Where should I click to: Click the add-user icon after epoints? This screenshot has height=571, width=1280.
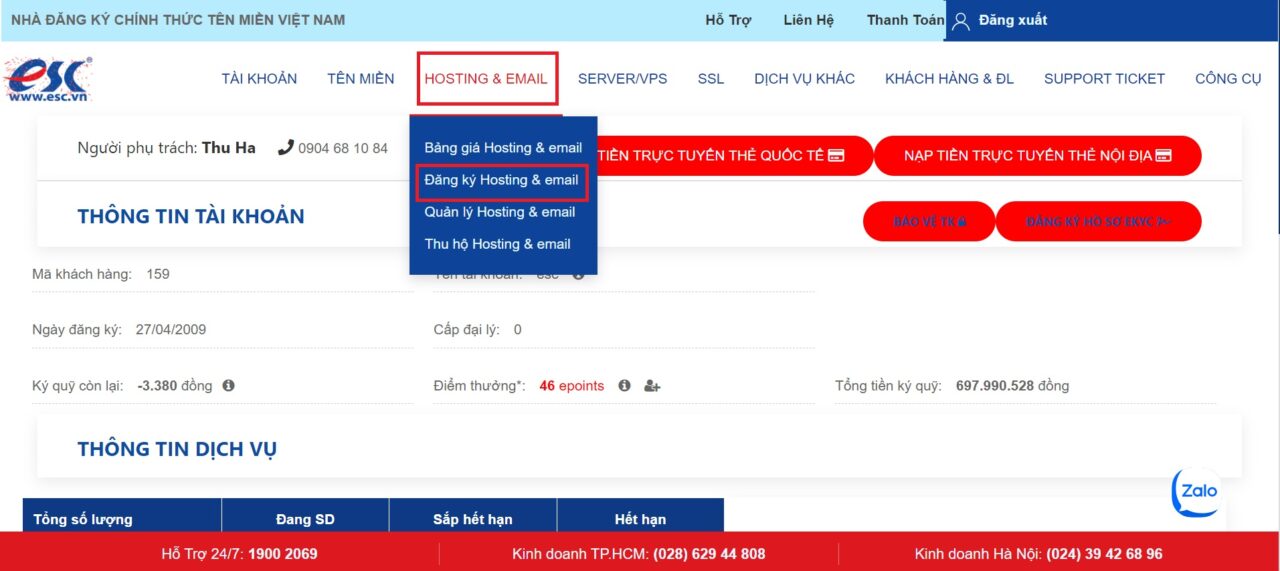(x=652, y=385)
